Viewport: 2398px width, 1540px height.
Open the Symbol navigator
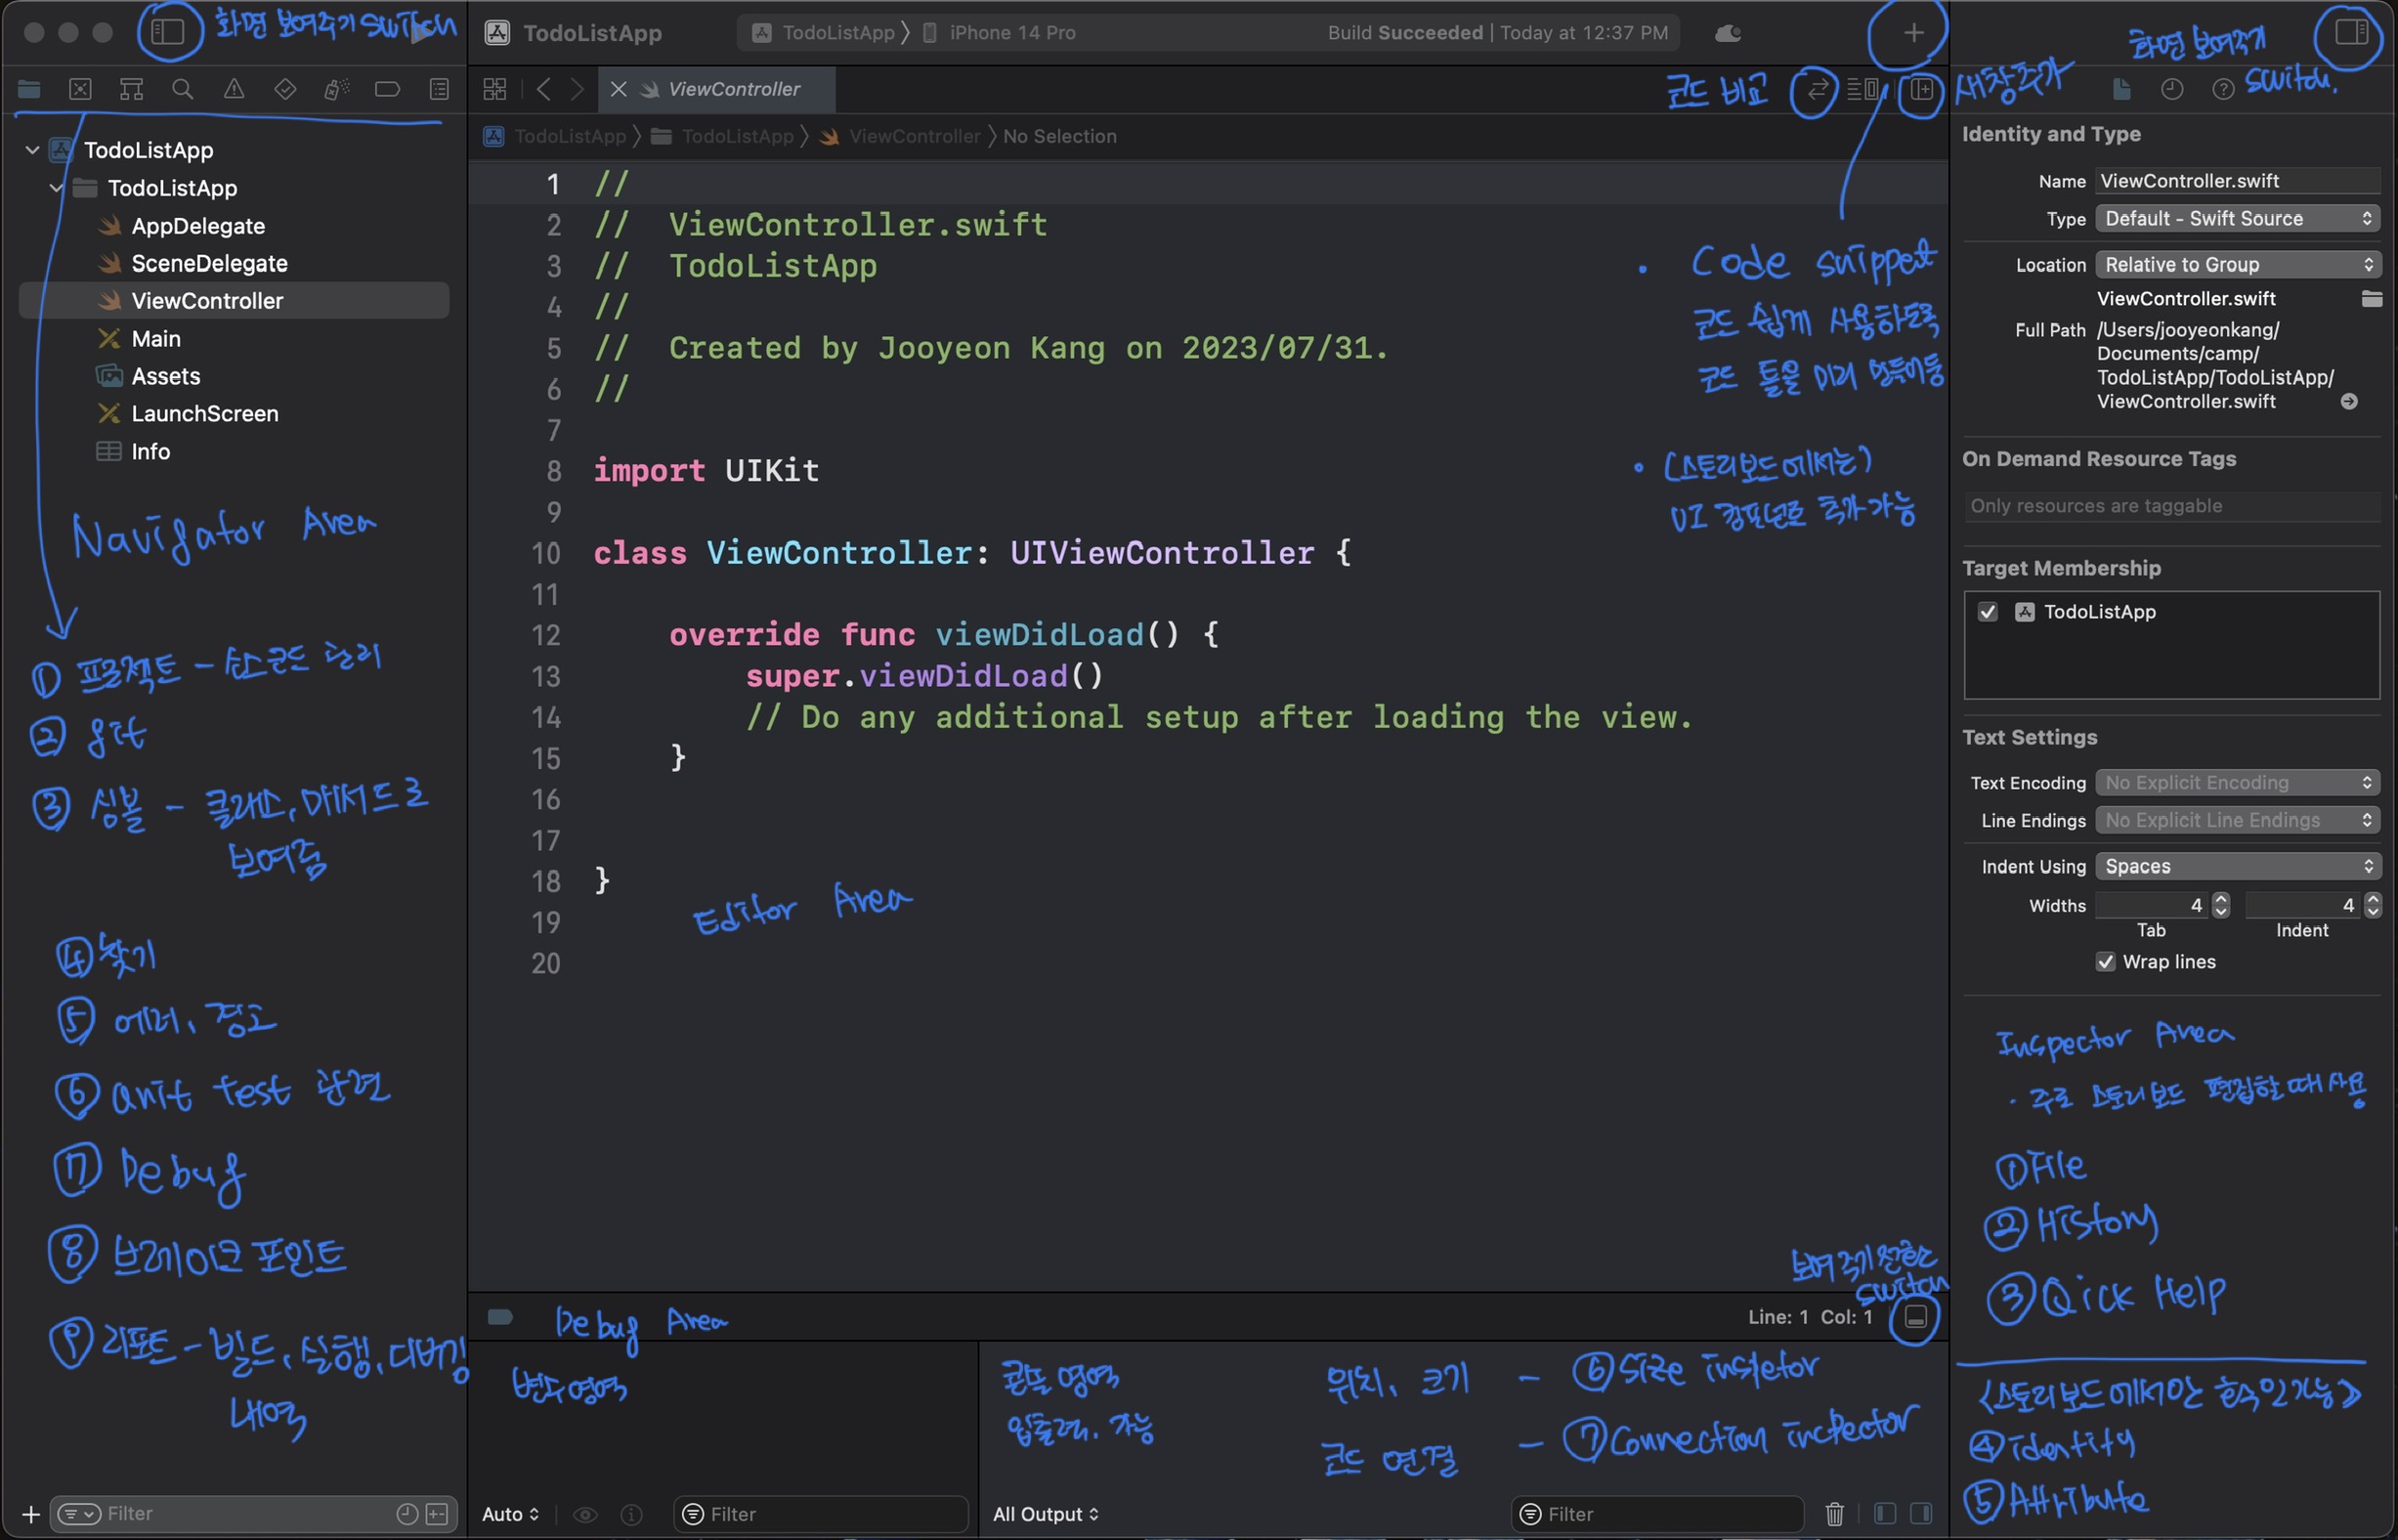(131, 89)
